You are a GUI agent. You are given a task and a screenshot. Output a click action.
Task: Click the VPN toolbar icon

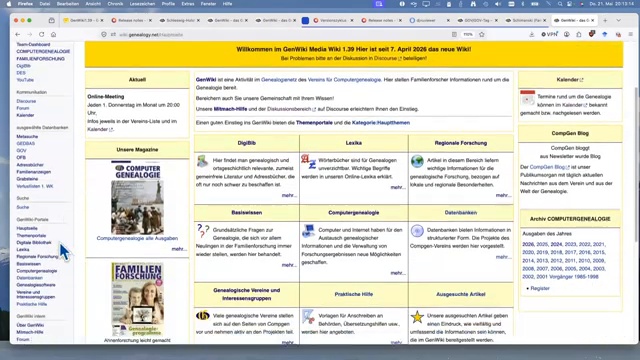[549, 35]
